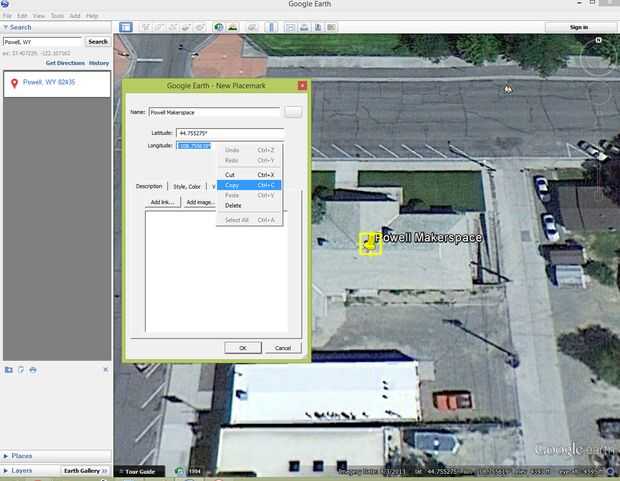The height and width of the screenshot is (481, 620).
Task: Choose Cut in the context menu
Action: pyautogui.click(x=249, y=175)
